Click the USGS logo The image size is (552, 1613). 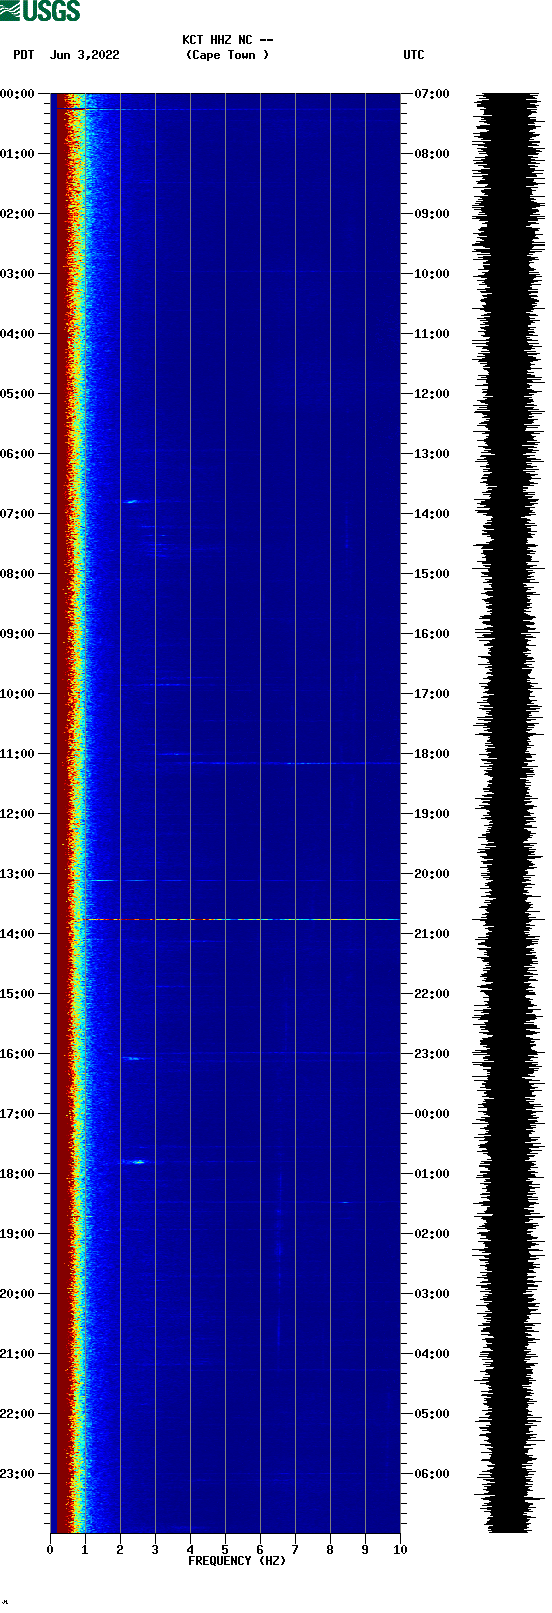click(40, 11)
